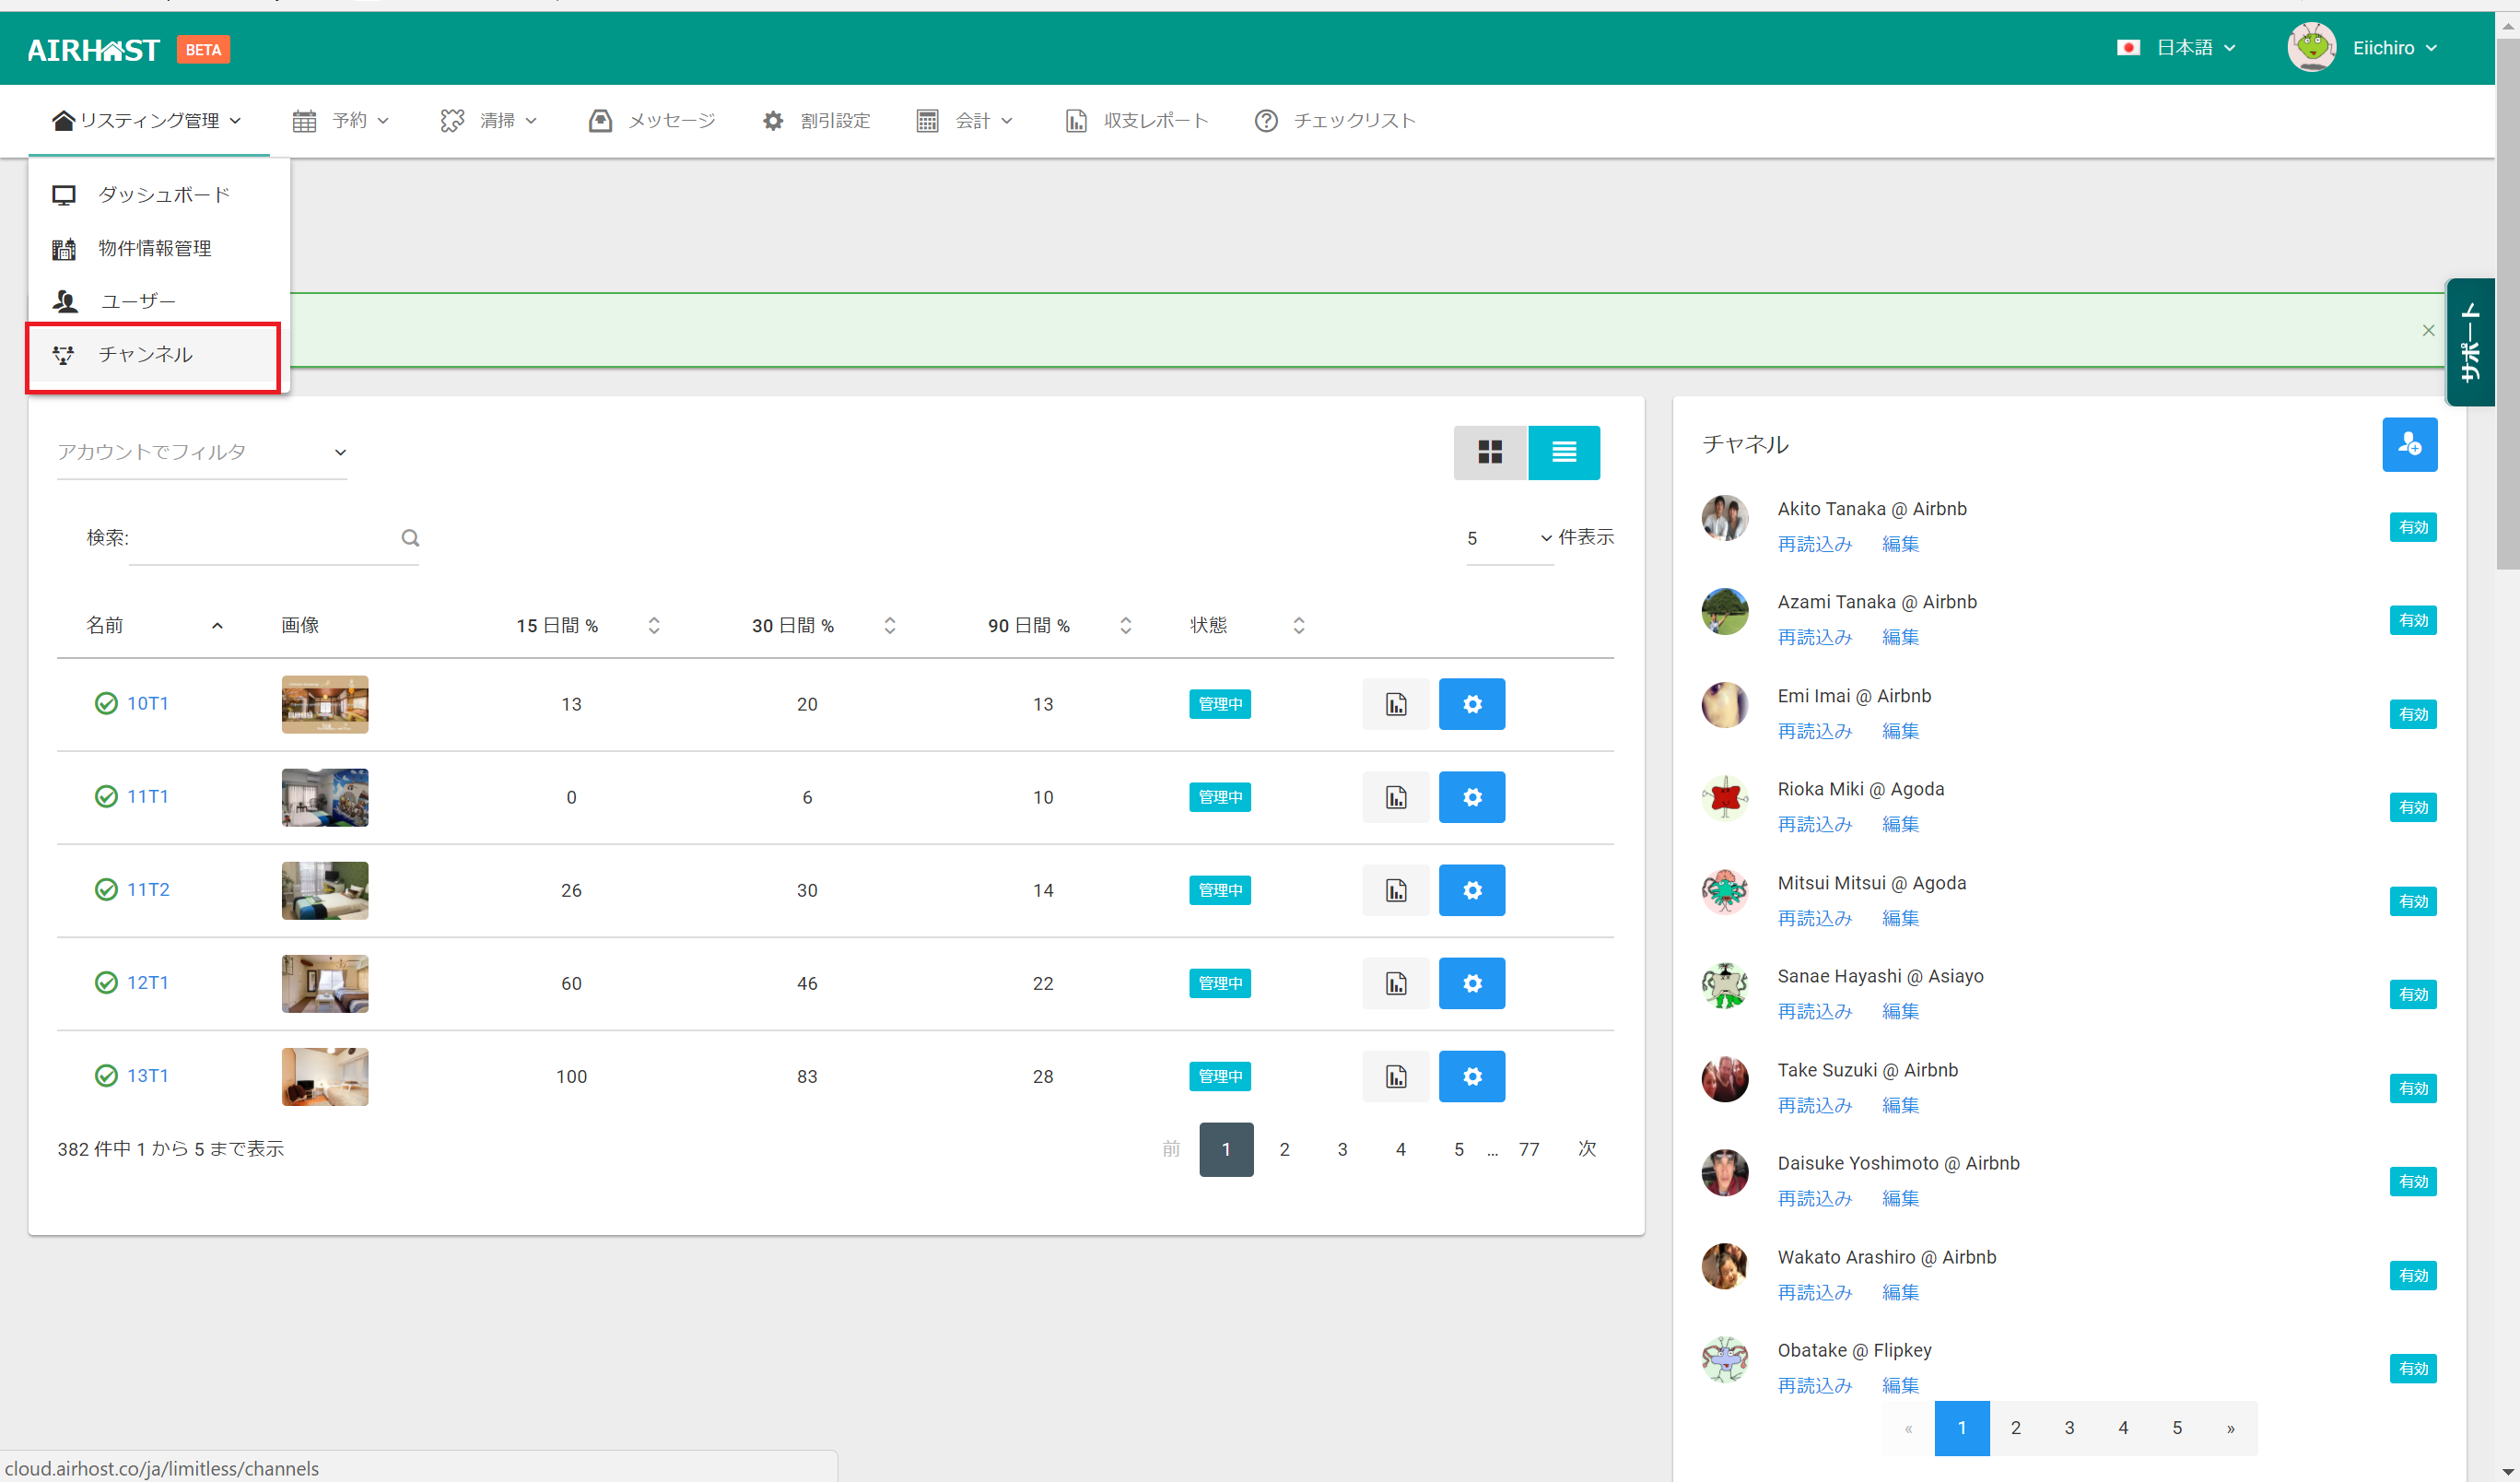The height and width of the screenshot is (1482, 2520).
Task: Open settings gear for listing 10T1
Action: [x=1471, y=704]
